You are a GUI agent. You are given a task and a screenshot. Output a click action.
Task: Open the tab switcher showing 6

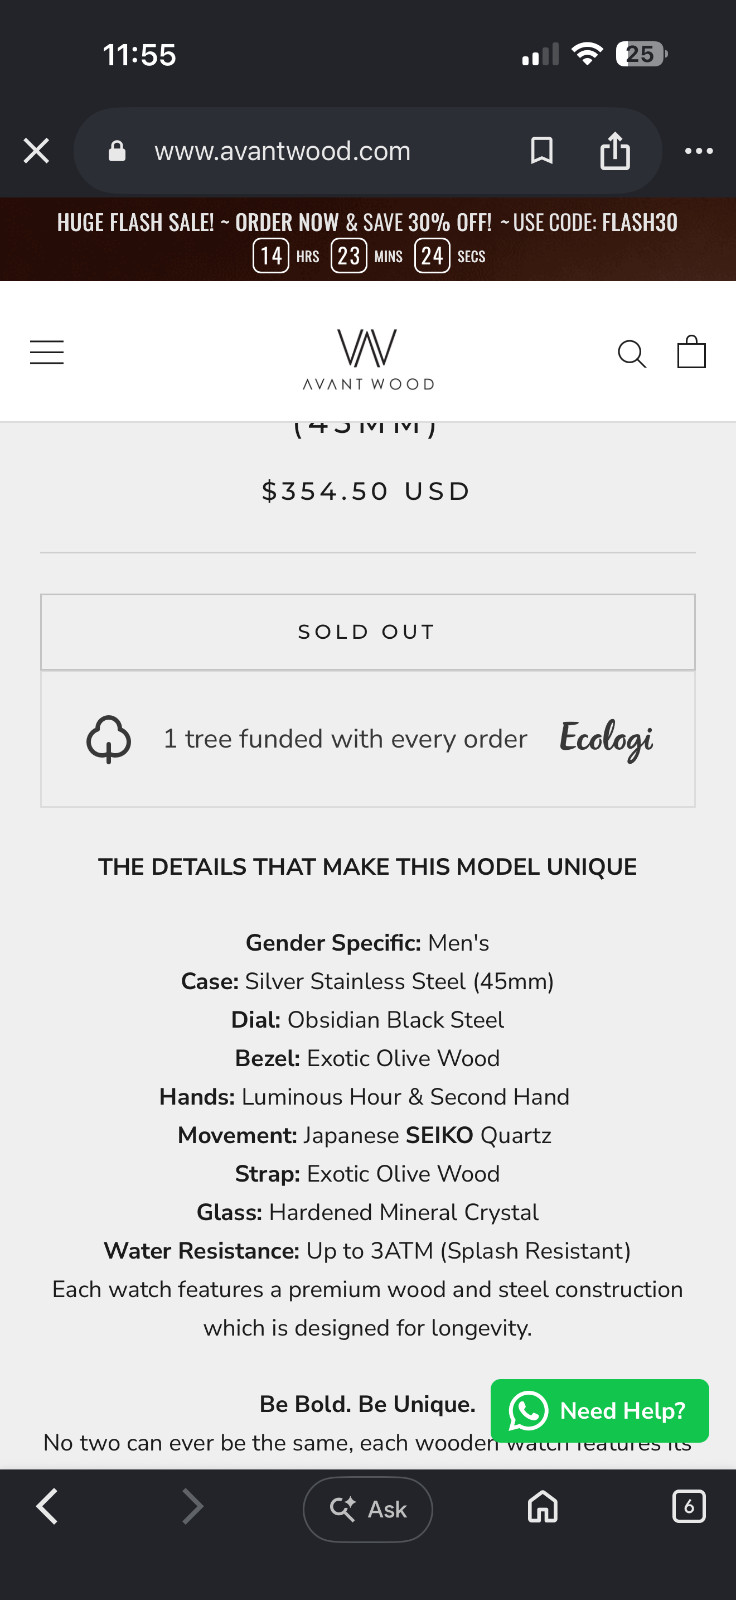tap(689, 1506)
